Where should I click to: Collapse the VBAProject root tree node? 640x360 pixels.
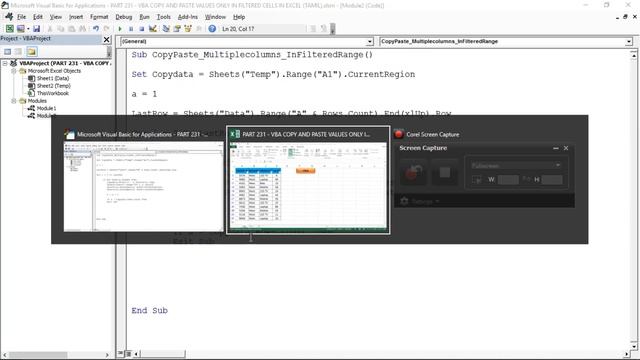pyautogui.click(x=5, y=63)
